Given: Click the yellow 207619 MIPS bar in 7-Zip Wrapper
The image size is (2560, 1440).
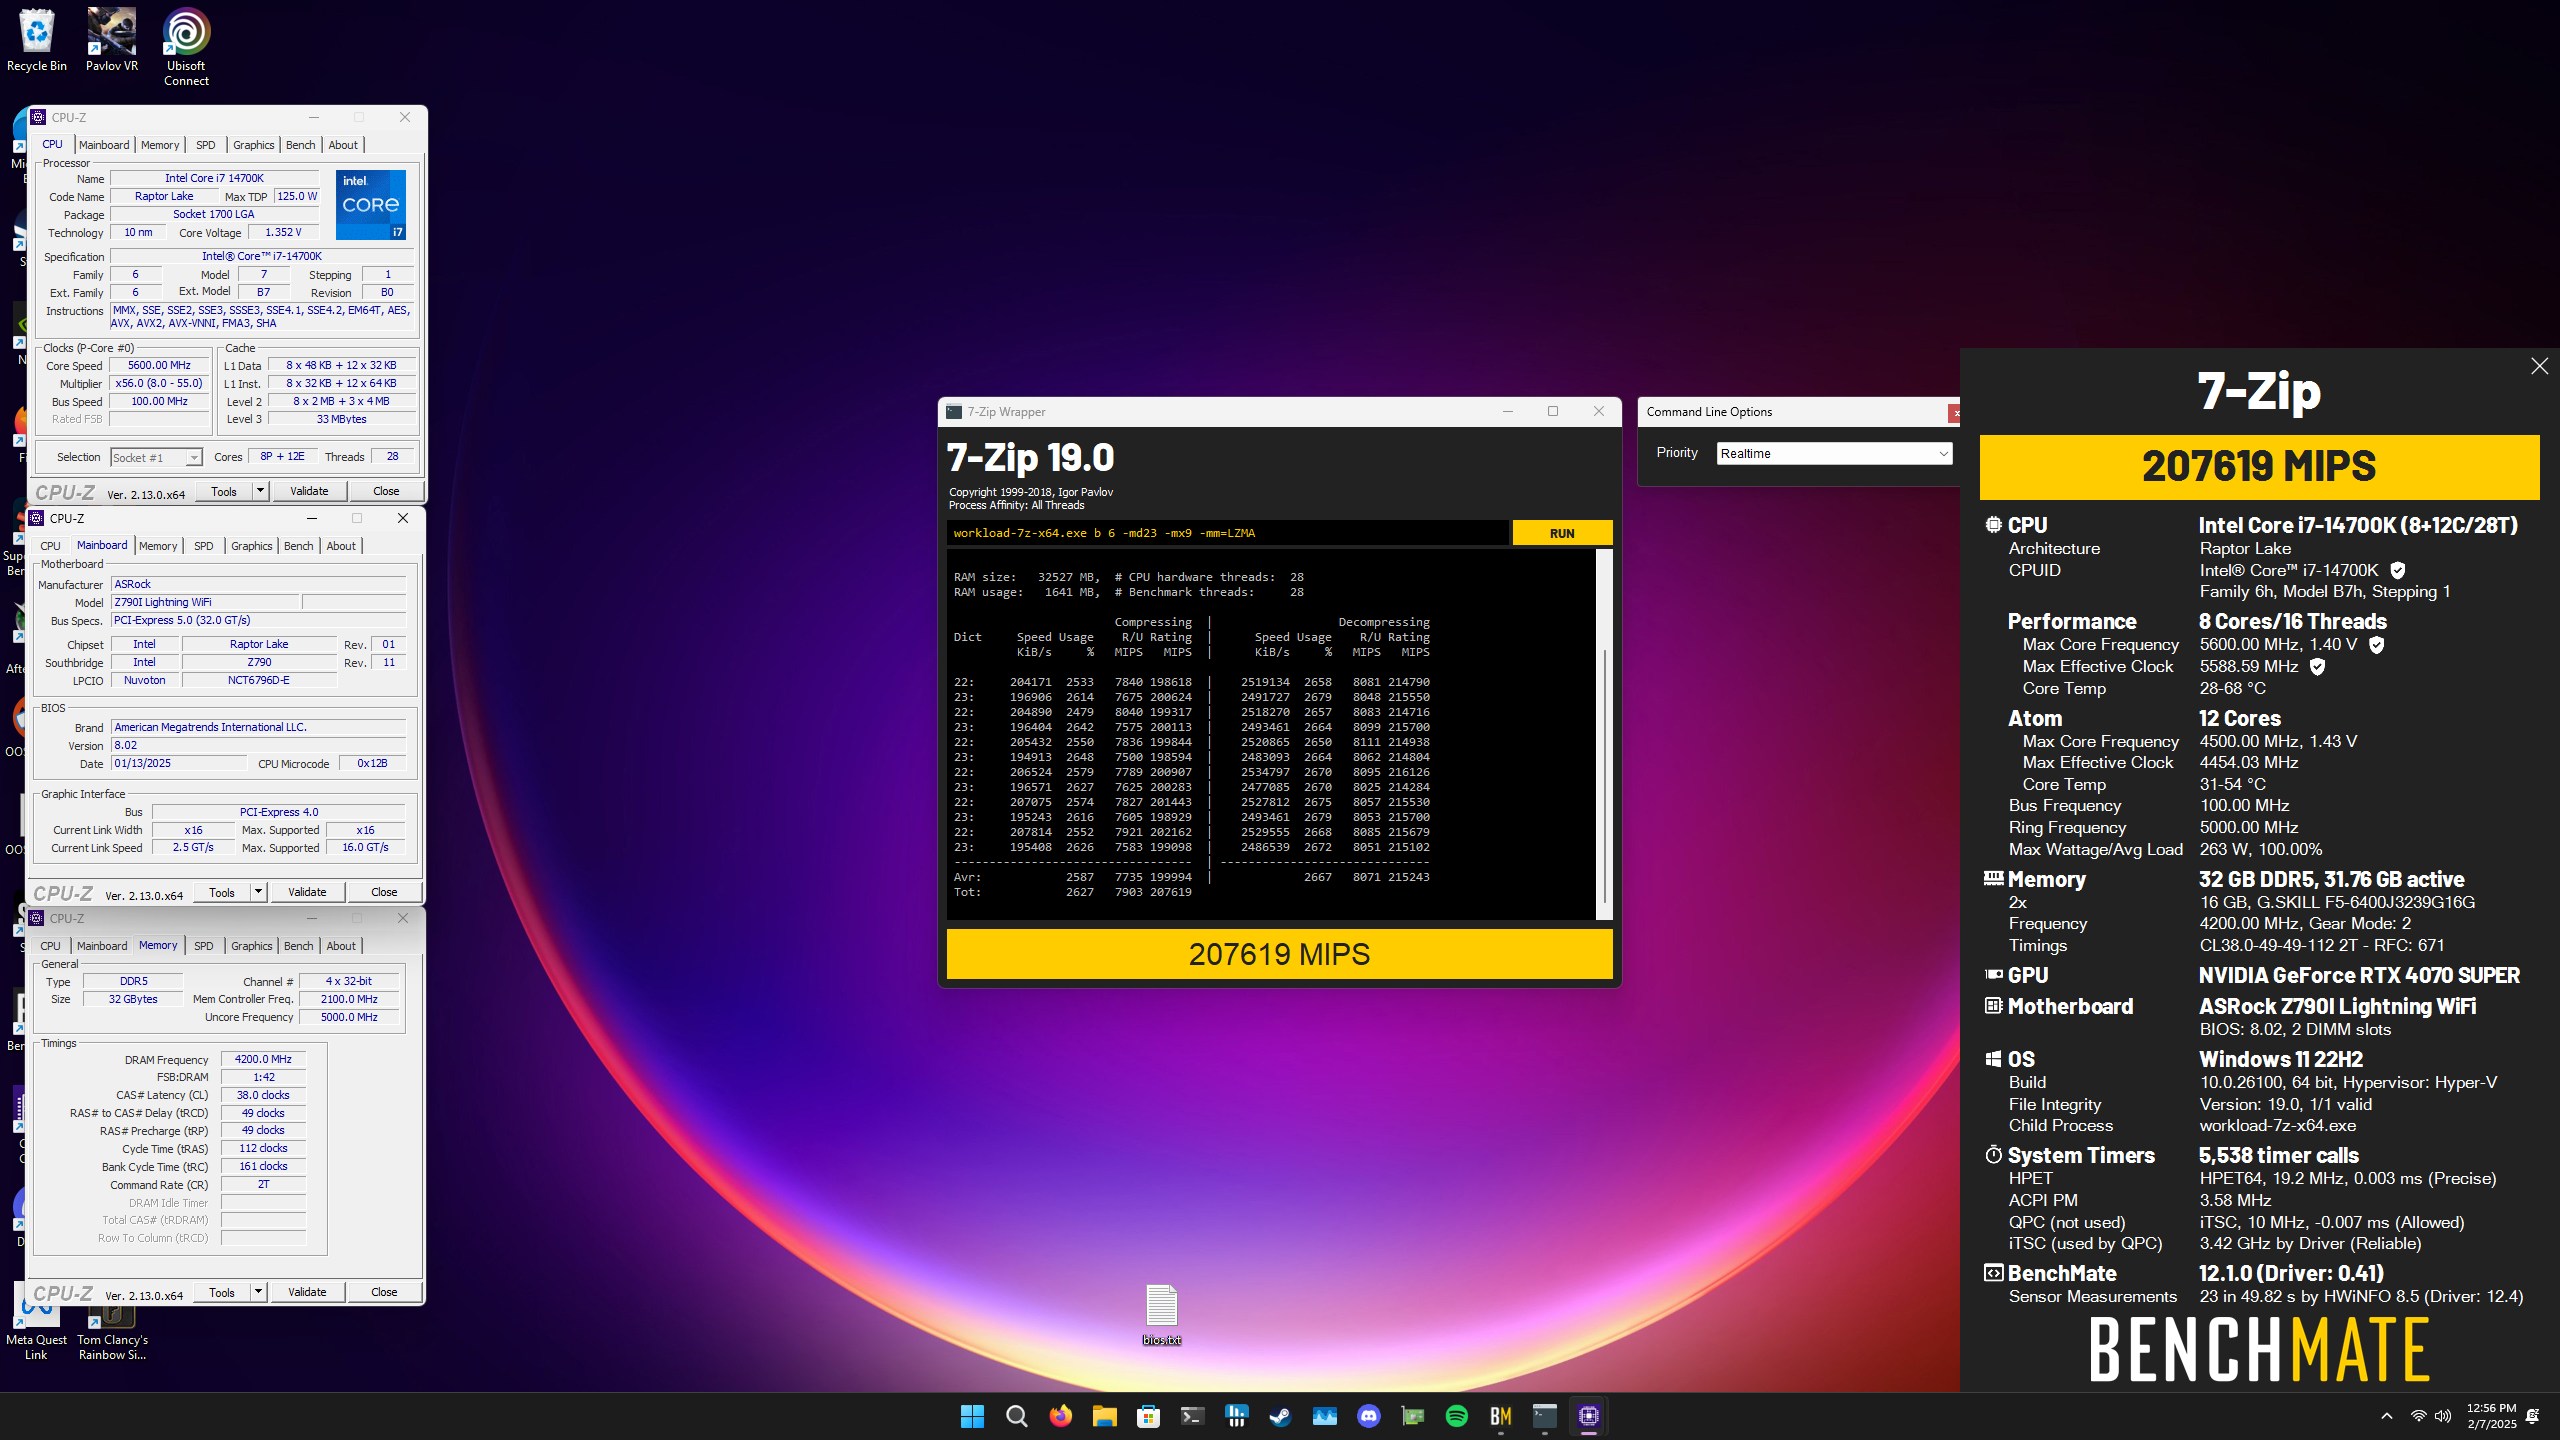Looking at the screenshot, I should click(1279, 954).
